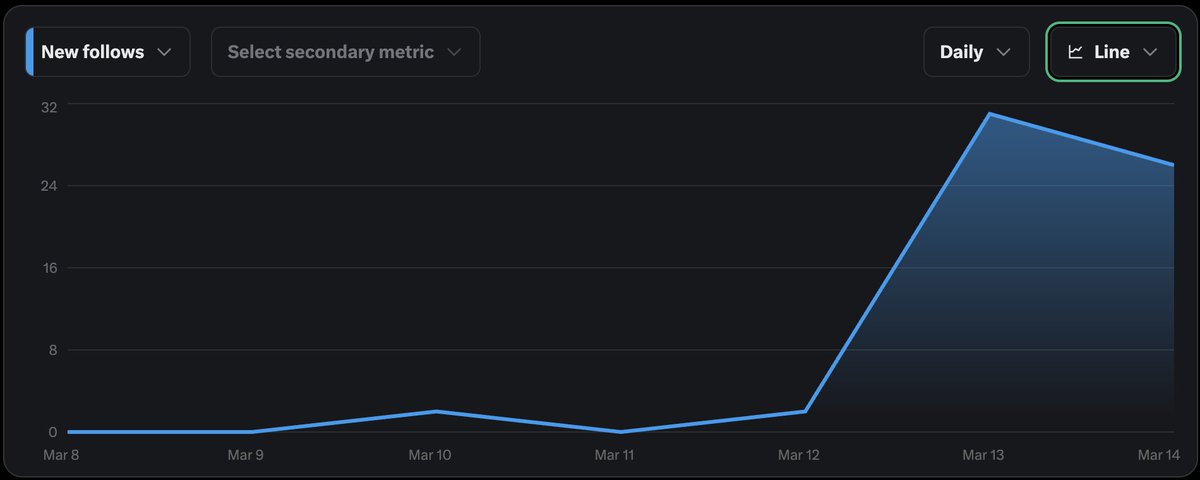The image size is (1200, 480).
Task: Open the Select secondary metric dropdown
Action: (345, 52)
